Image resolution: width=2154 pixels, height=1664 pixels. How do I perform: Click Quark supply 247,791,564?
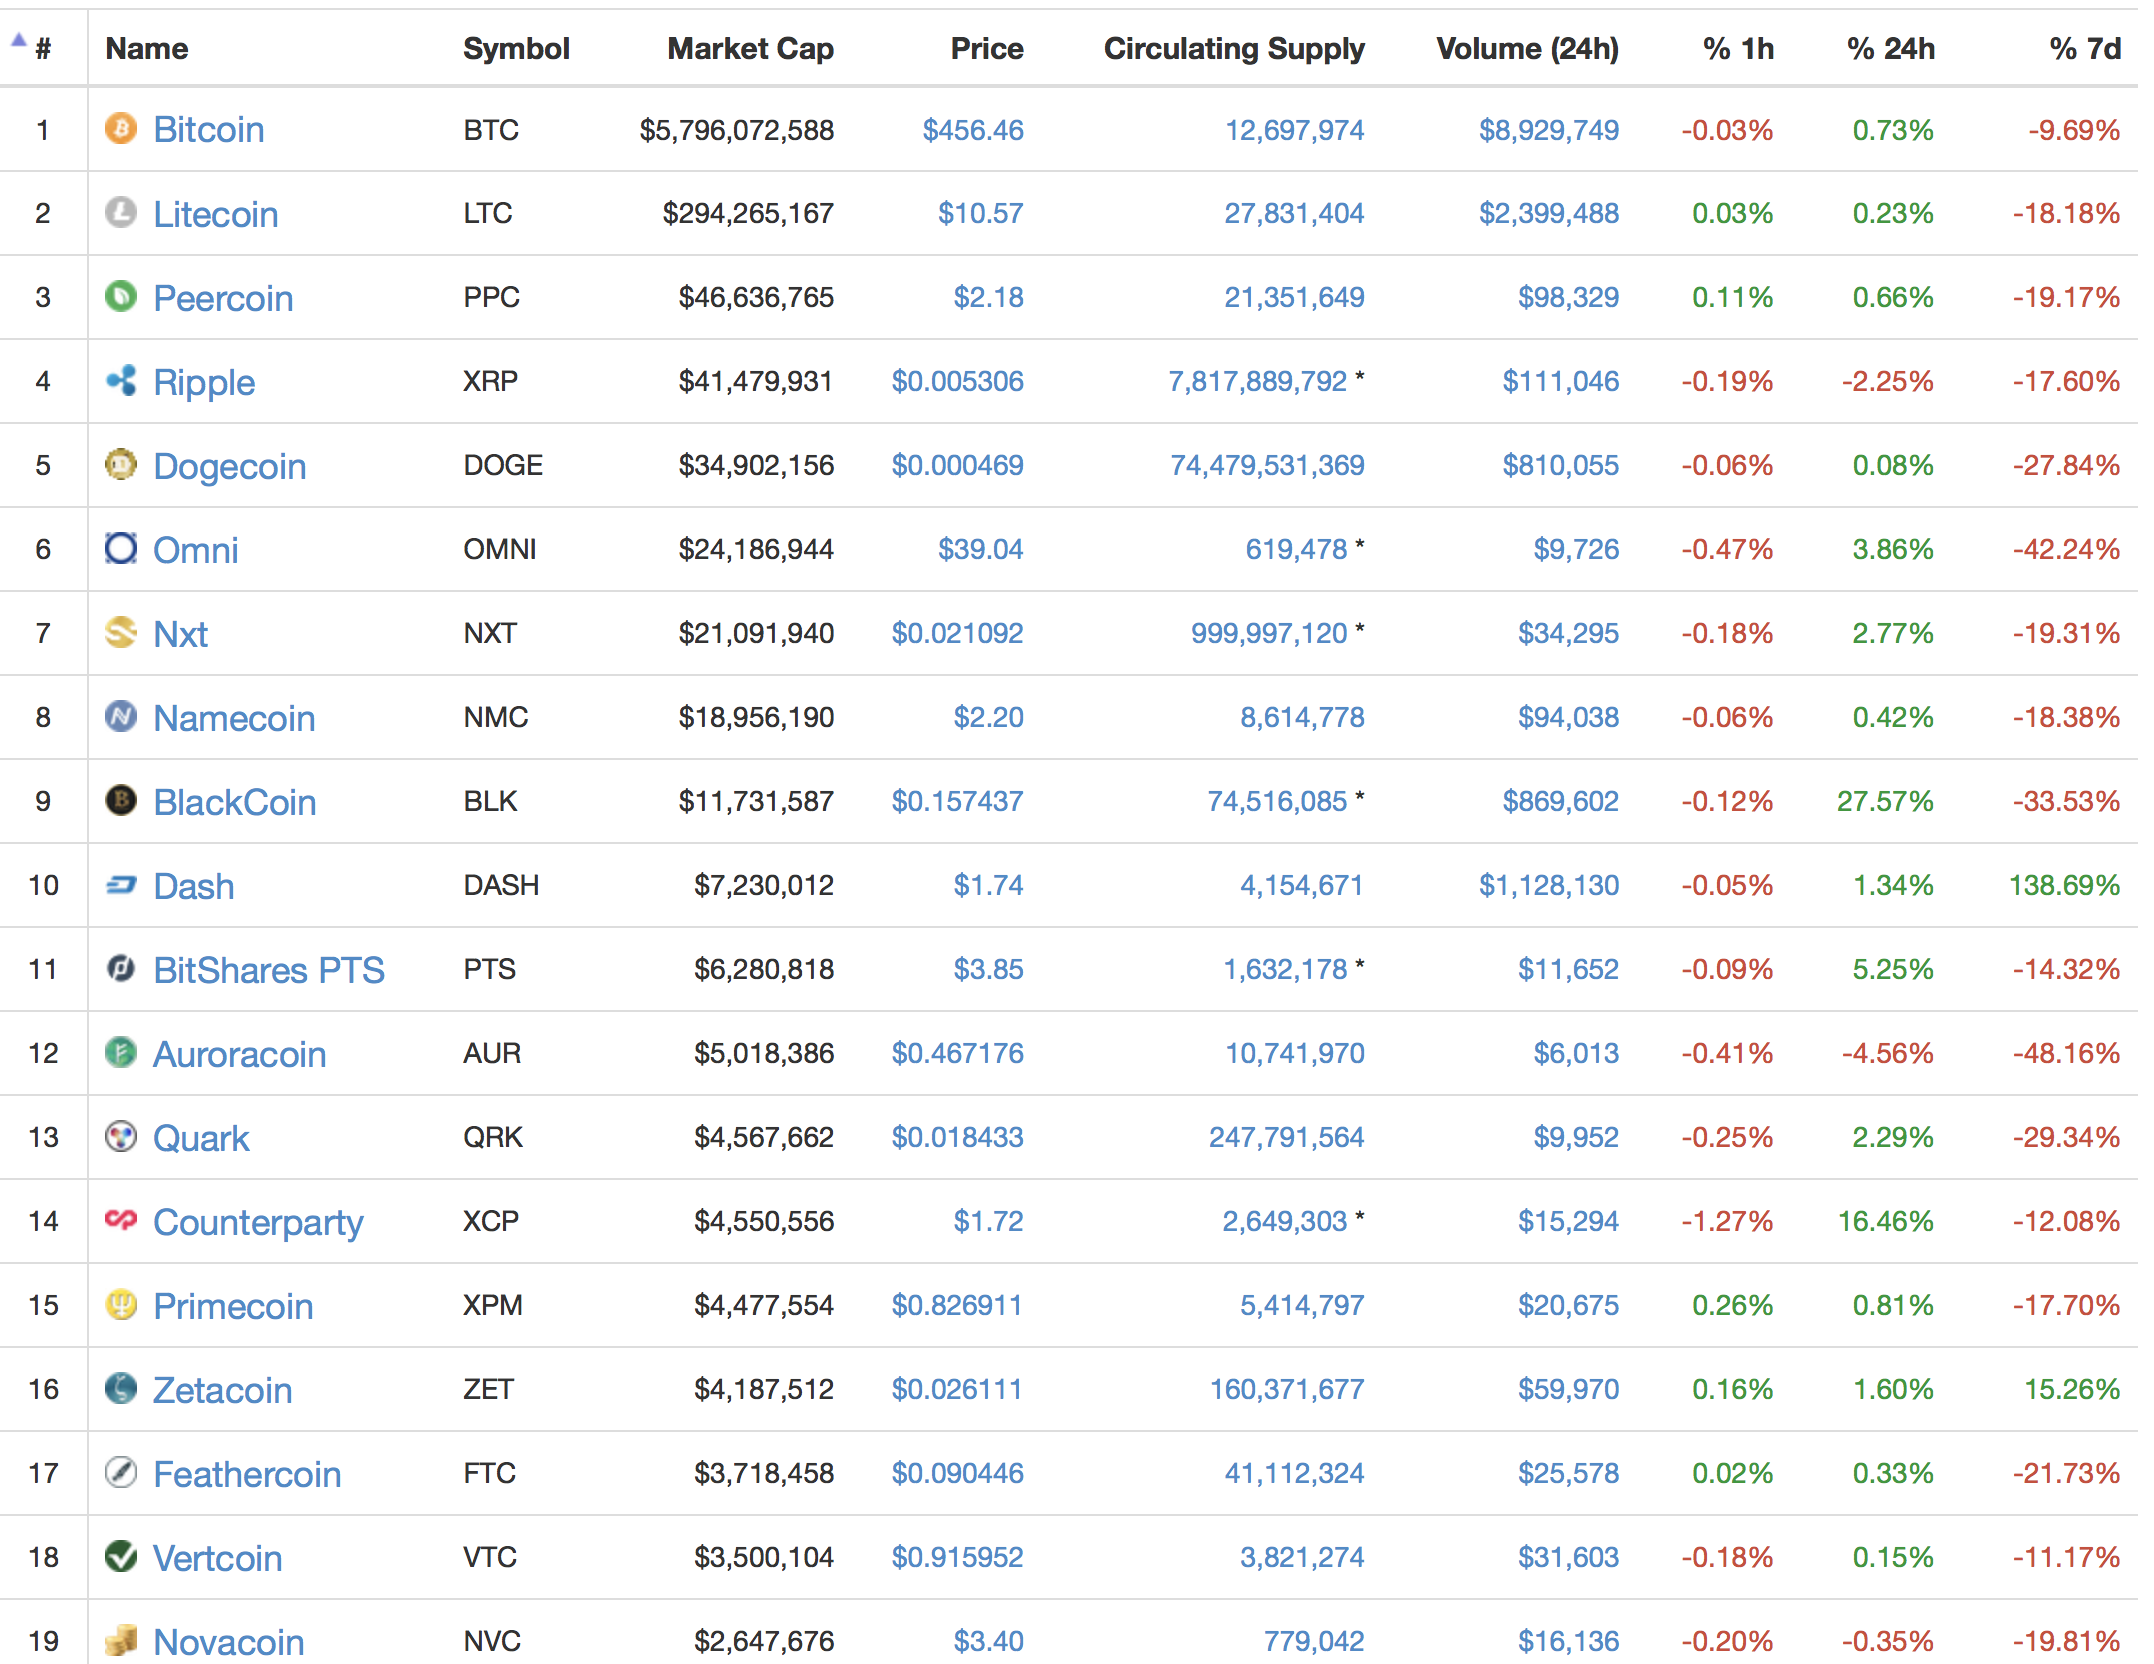coord(1286,1137)
